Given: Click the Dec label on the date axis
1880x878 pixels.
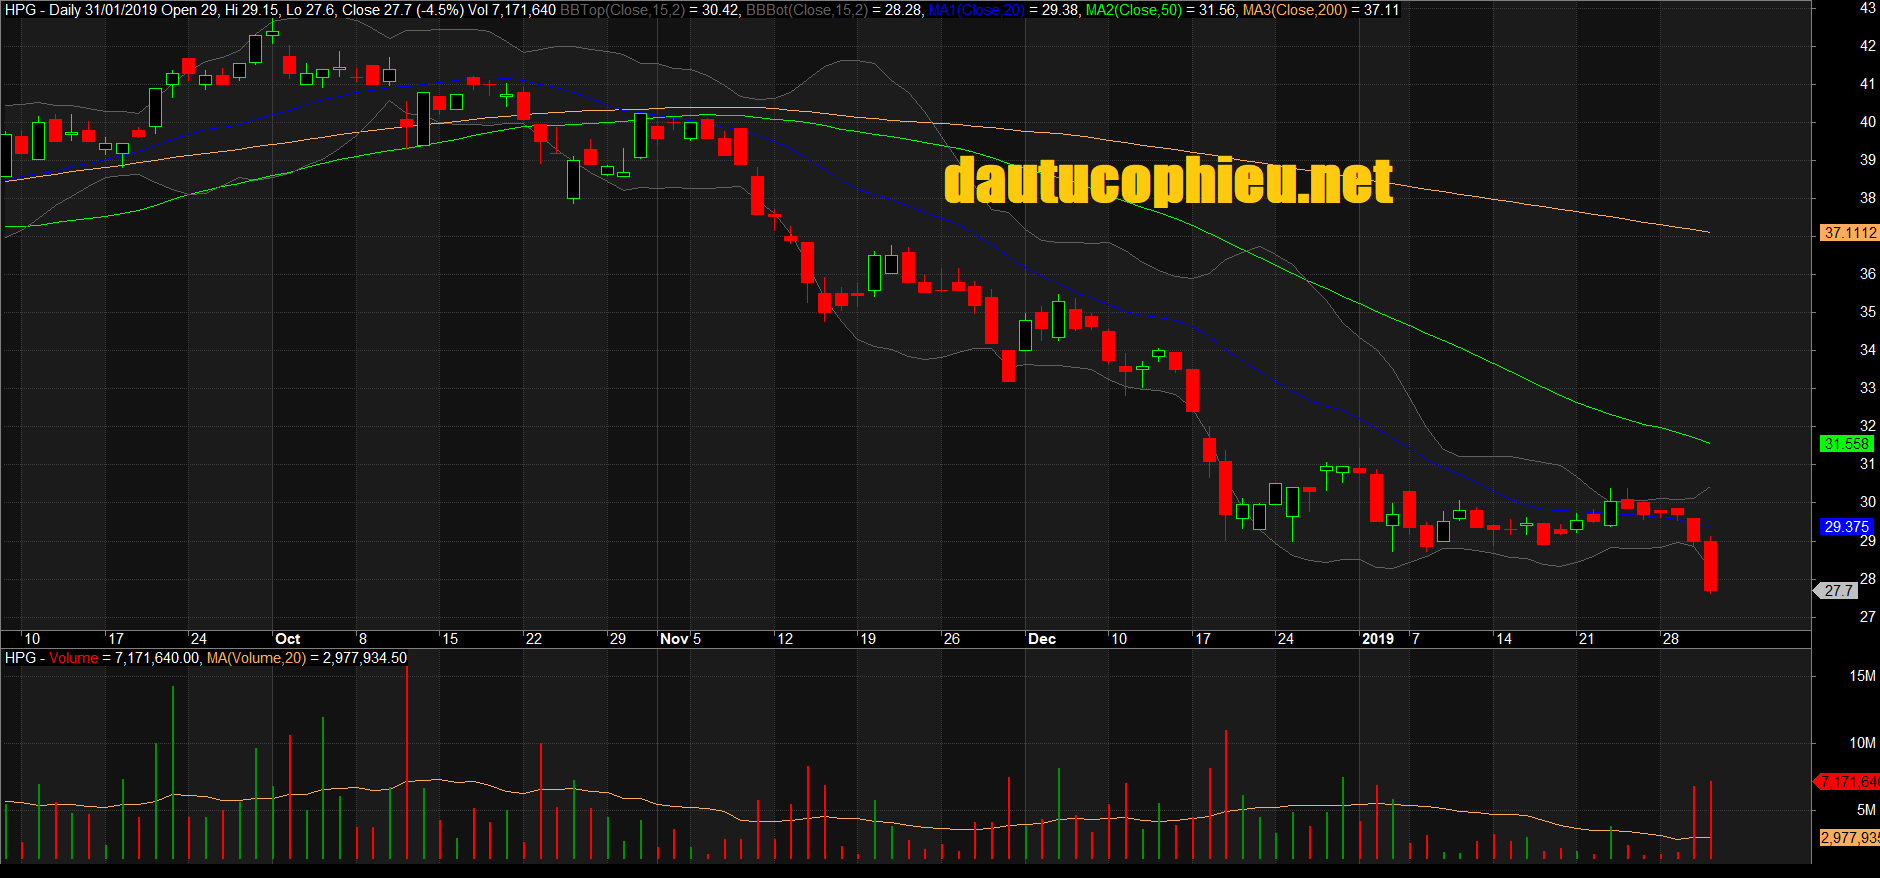Looking at the screenshot, I should point(1041,639).
